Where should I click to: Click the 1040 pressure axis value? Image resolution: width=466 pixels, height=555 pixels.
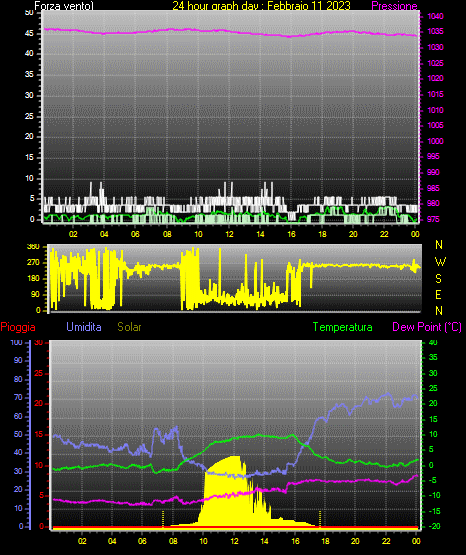pos(435,16)
